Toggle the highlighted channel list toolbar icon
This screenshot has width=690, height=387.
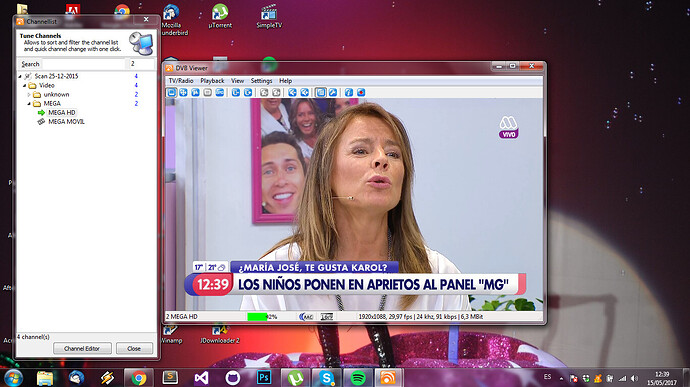[x=321, y=92]
